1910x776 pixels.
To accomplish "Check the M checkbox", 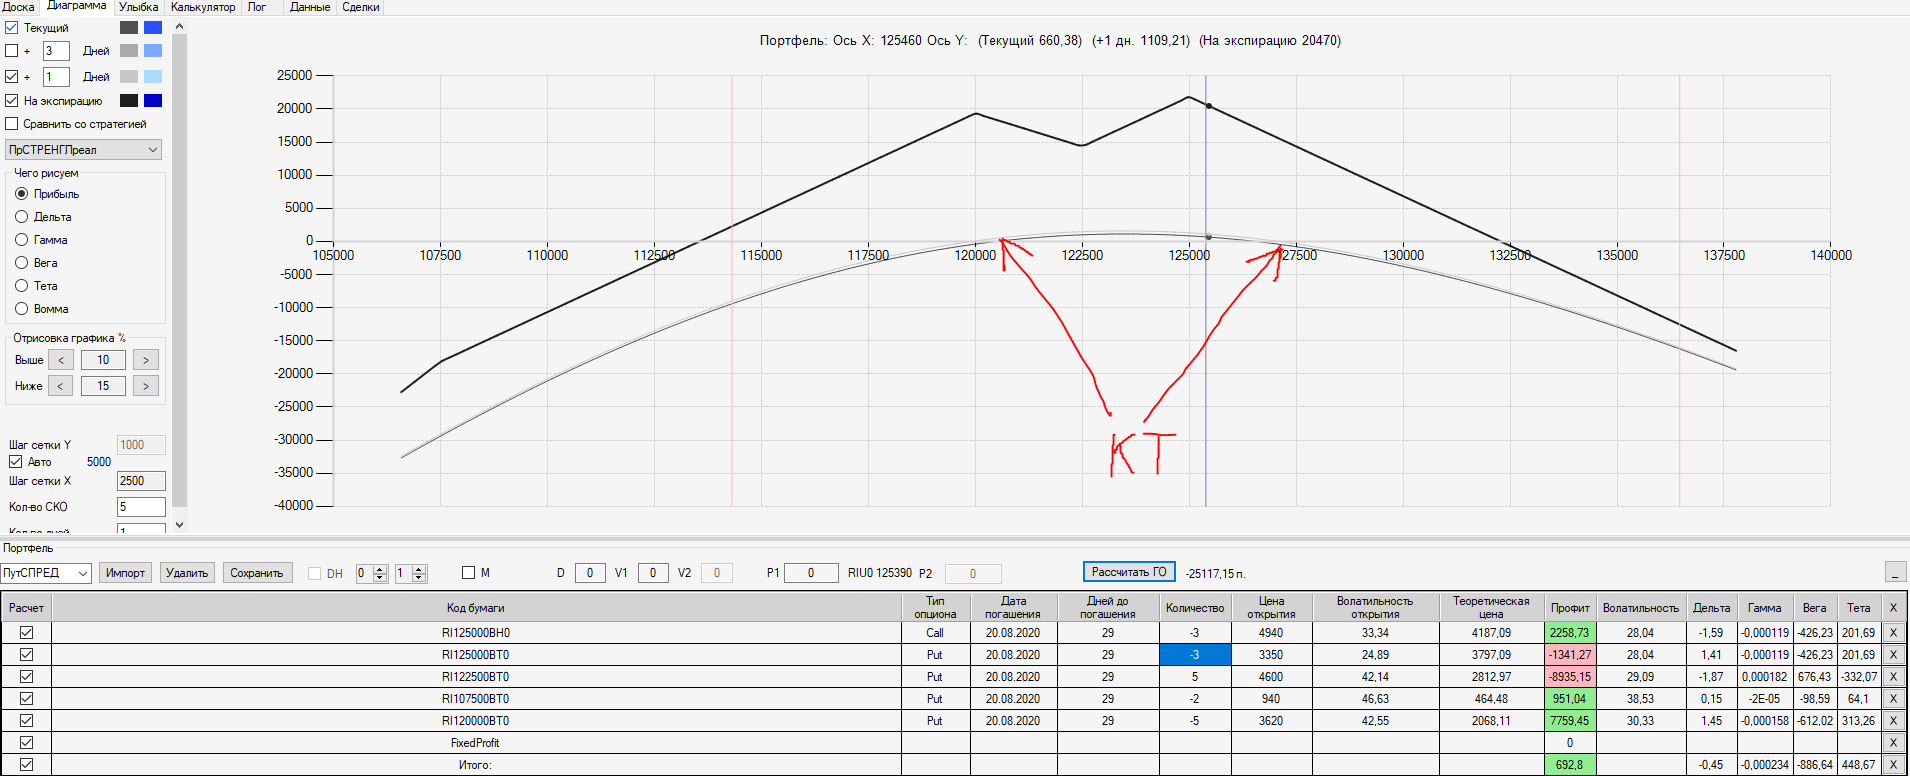I will click(x=468, y=573).
